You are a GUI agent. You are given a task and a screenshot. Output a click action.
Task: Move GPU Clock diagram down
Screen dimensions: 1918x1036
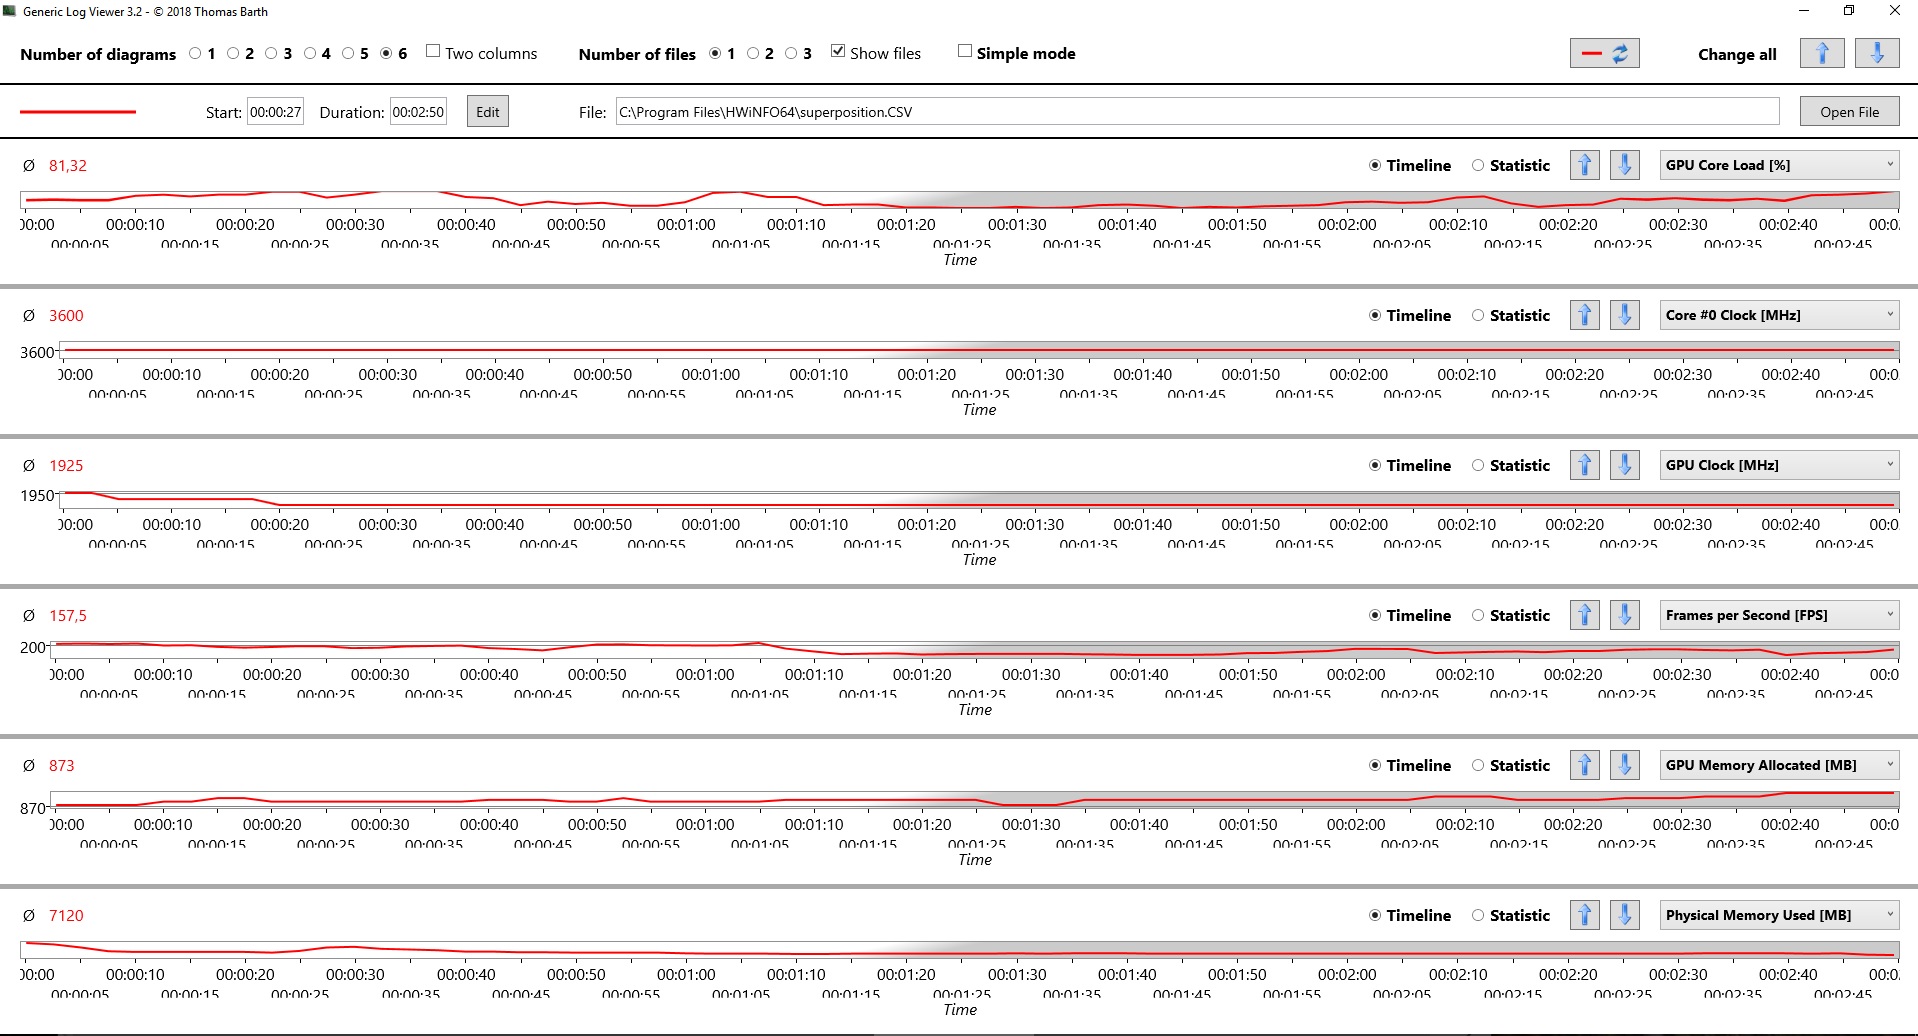(x=1625, y=465)
